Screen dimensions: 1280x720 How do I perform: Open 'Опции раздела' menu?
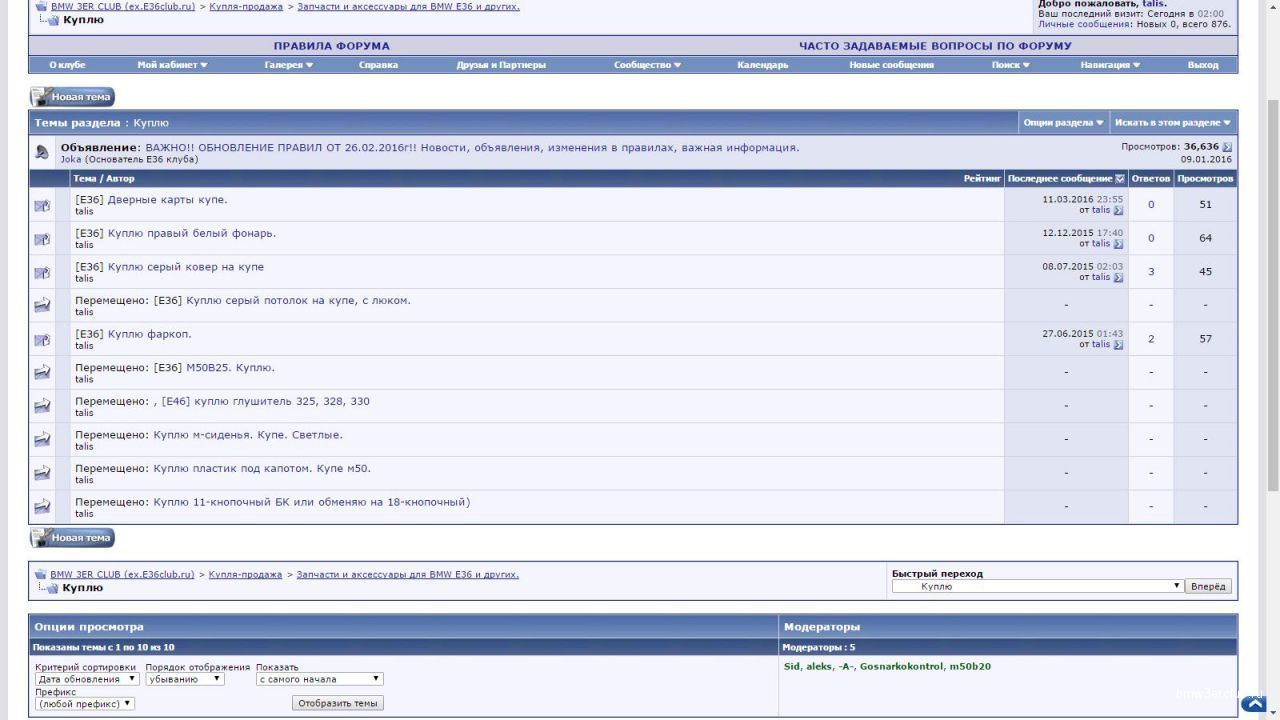[x=1063, y=123]
